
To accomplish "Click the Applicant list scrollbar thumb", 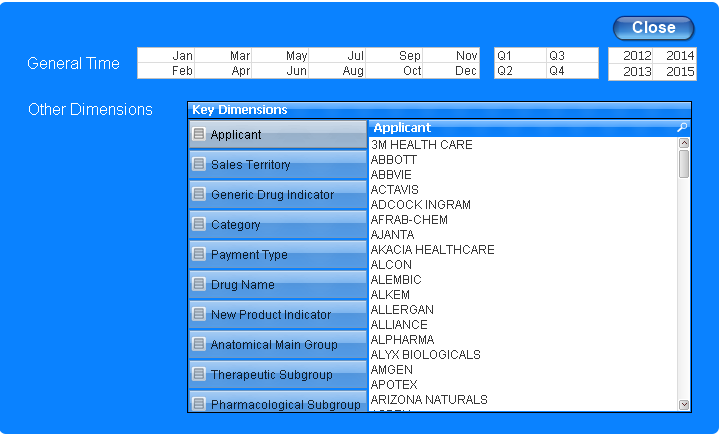I will pos(684,164).
